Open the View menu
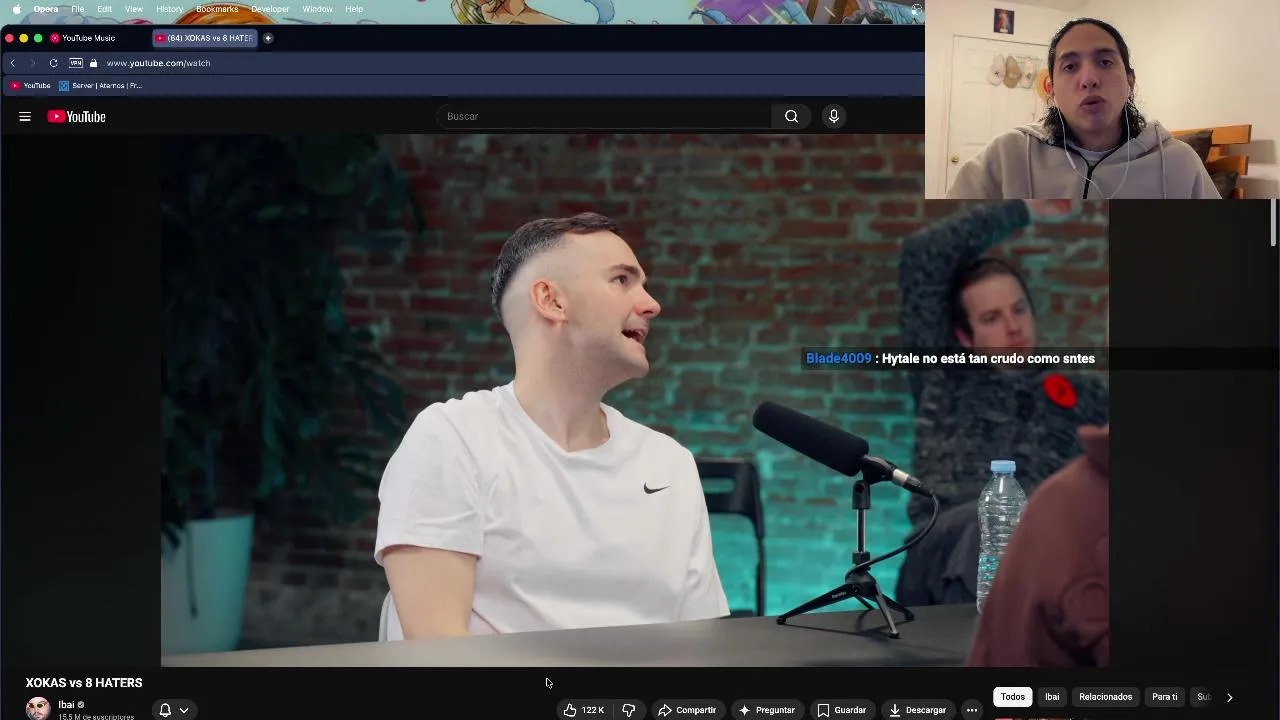Screen dimensions: 1280x720 click(134, 9)
